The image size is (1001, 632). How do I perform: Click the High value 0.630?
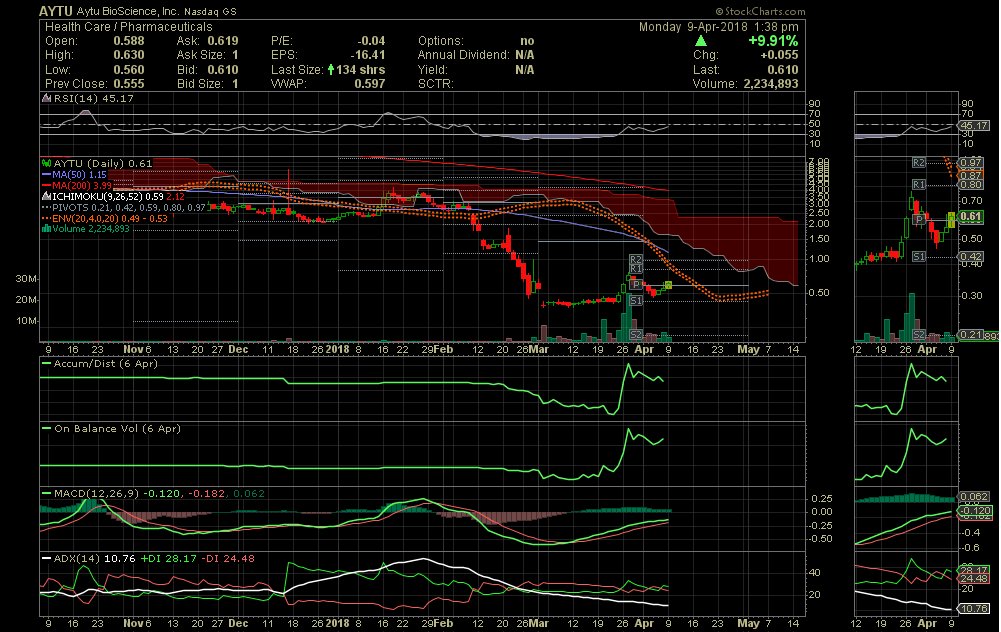coord(129,55)
